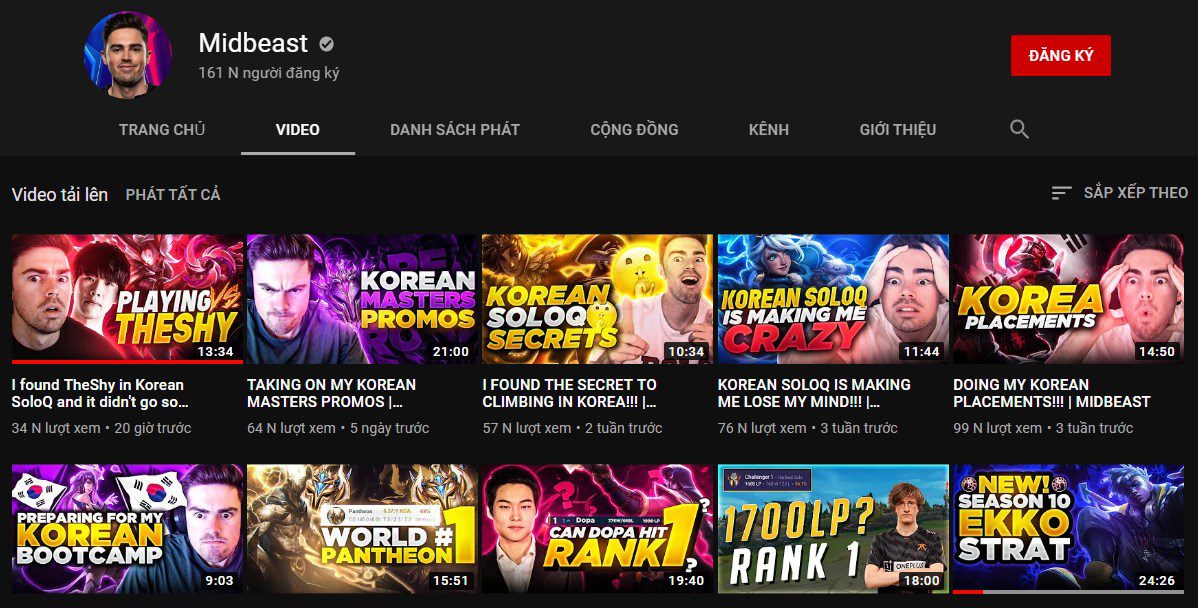Click the title 'I found TheShy in Korean SoloQ'
1198x608 pixels.
100,393
